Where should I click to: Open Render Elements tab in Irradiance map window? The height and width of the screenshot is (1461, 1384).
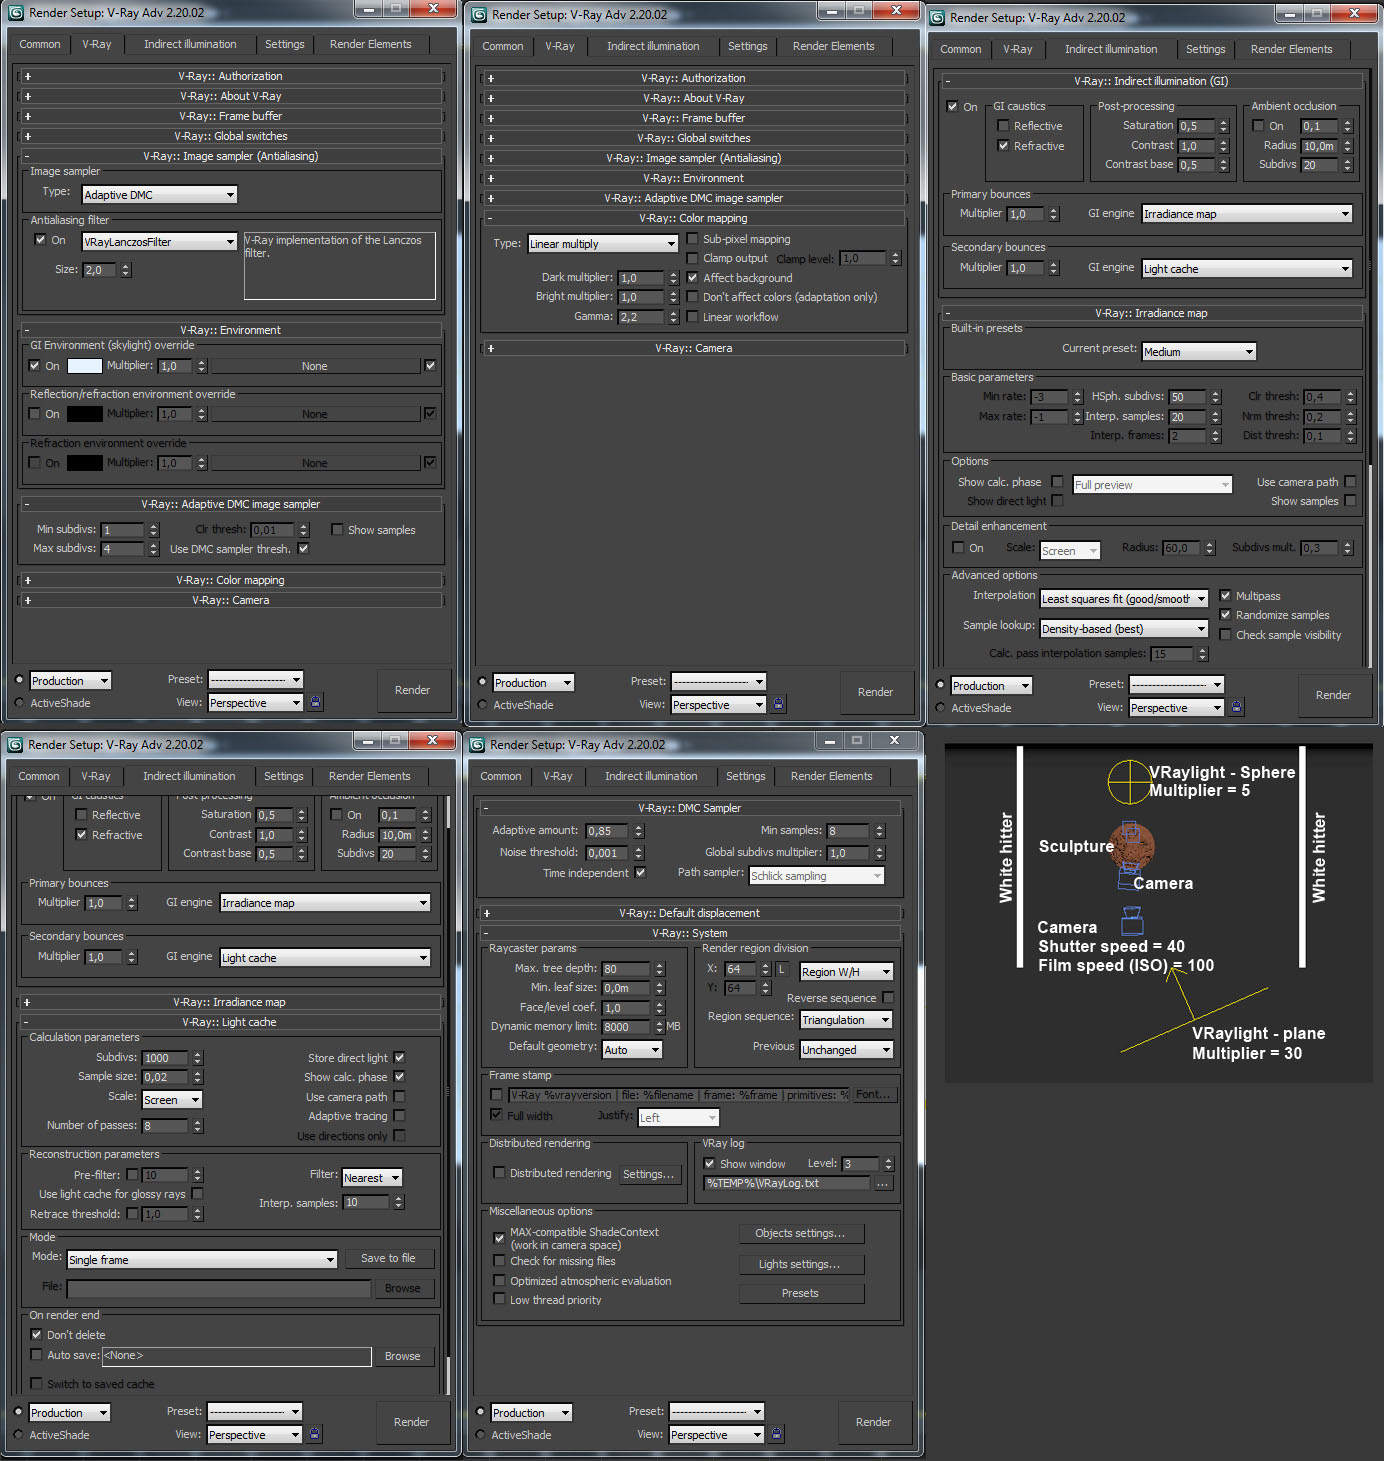click(1291, 49)
